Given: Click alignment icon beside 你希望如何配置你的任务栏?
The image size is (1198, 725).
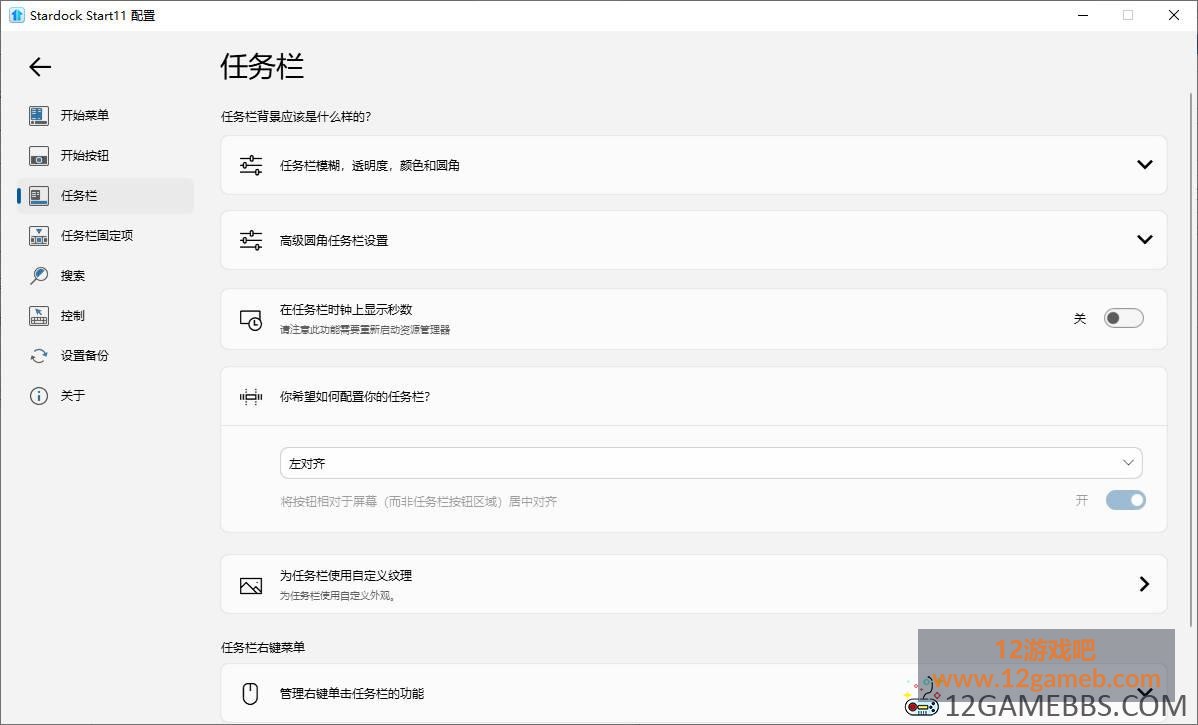Looking at the screenshot, I should coord(251,396).
